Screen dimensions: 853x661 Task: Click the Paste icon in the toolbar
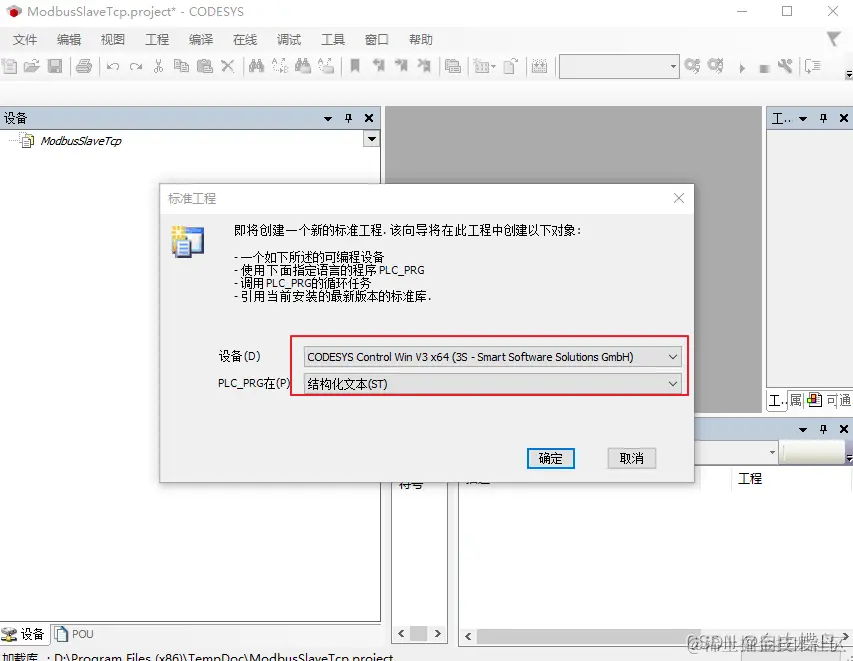coord(205,67)
